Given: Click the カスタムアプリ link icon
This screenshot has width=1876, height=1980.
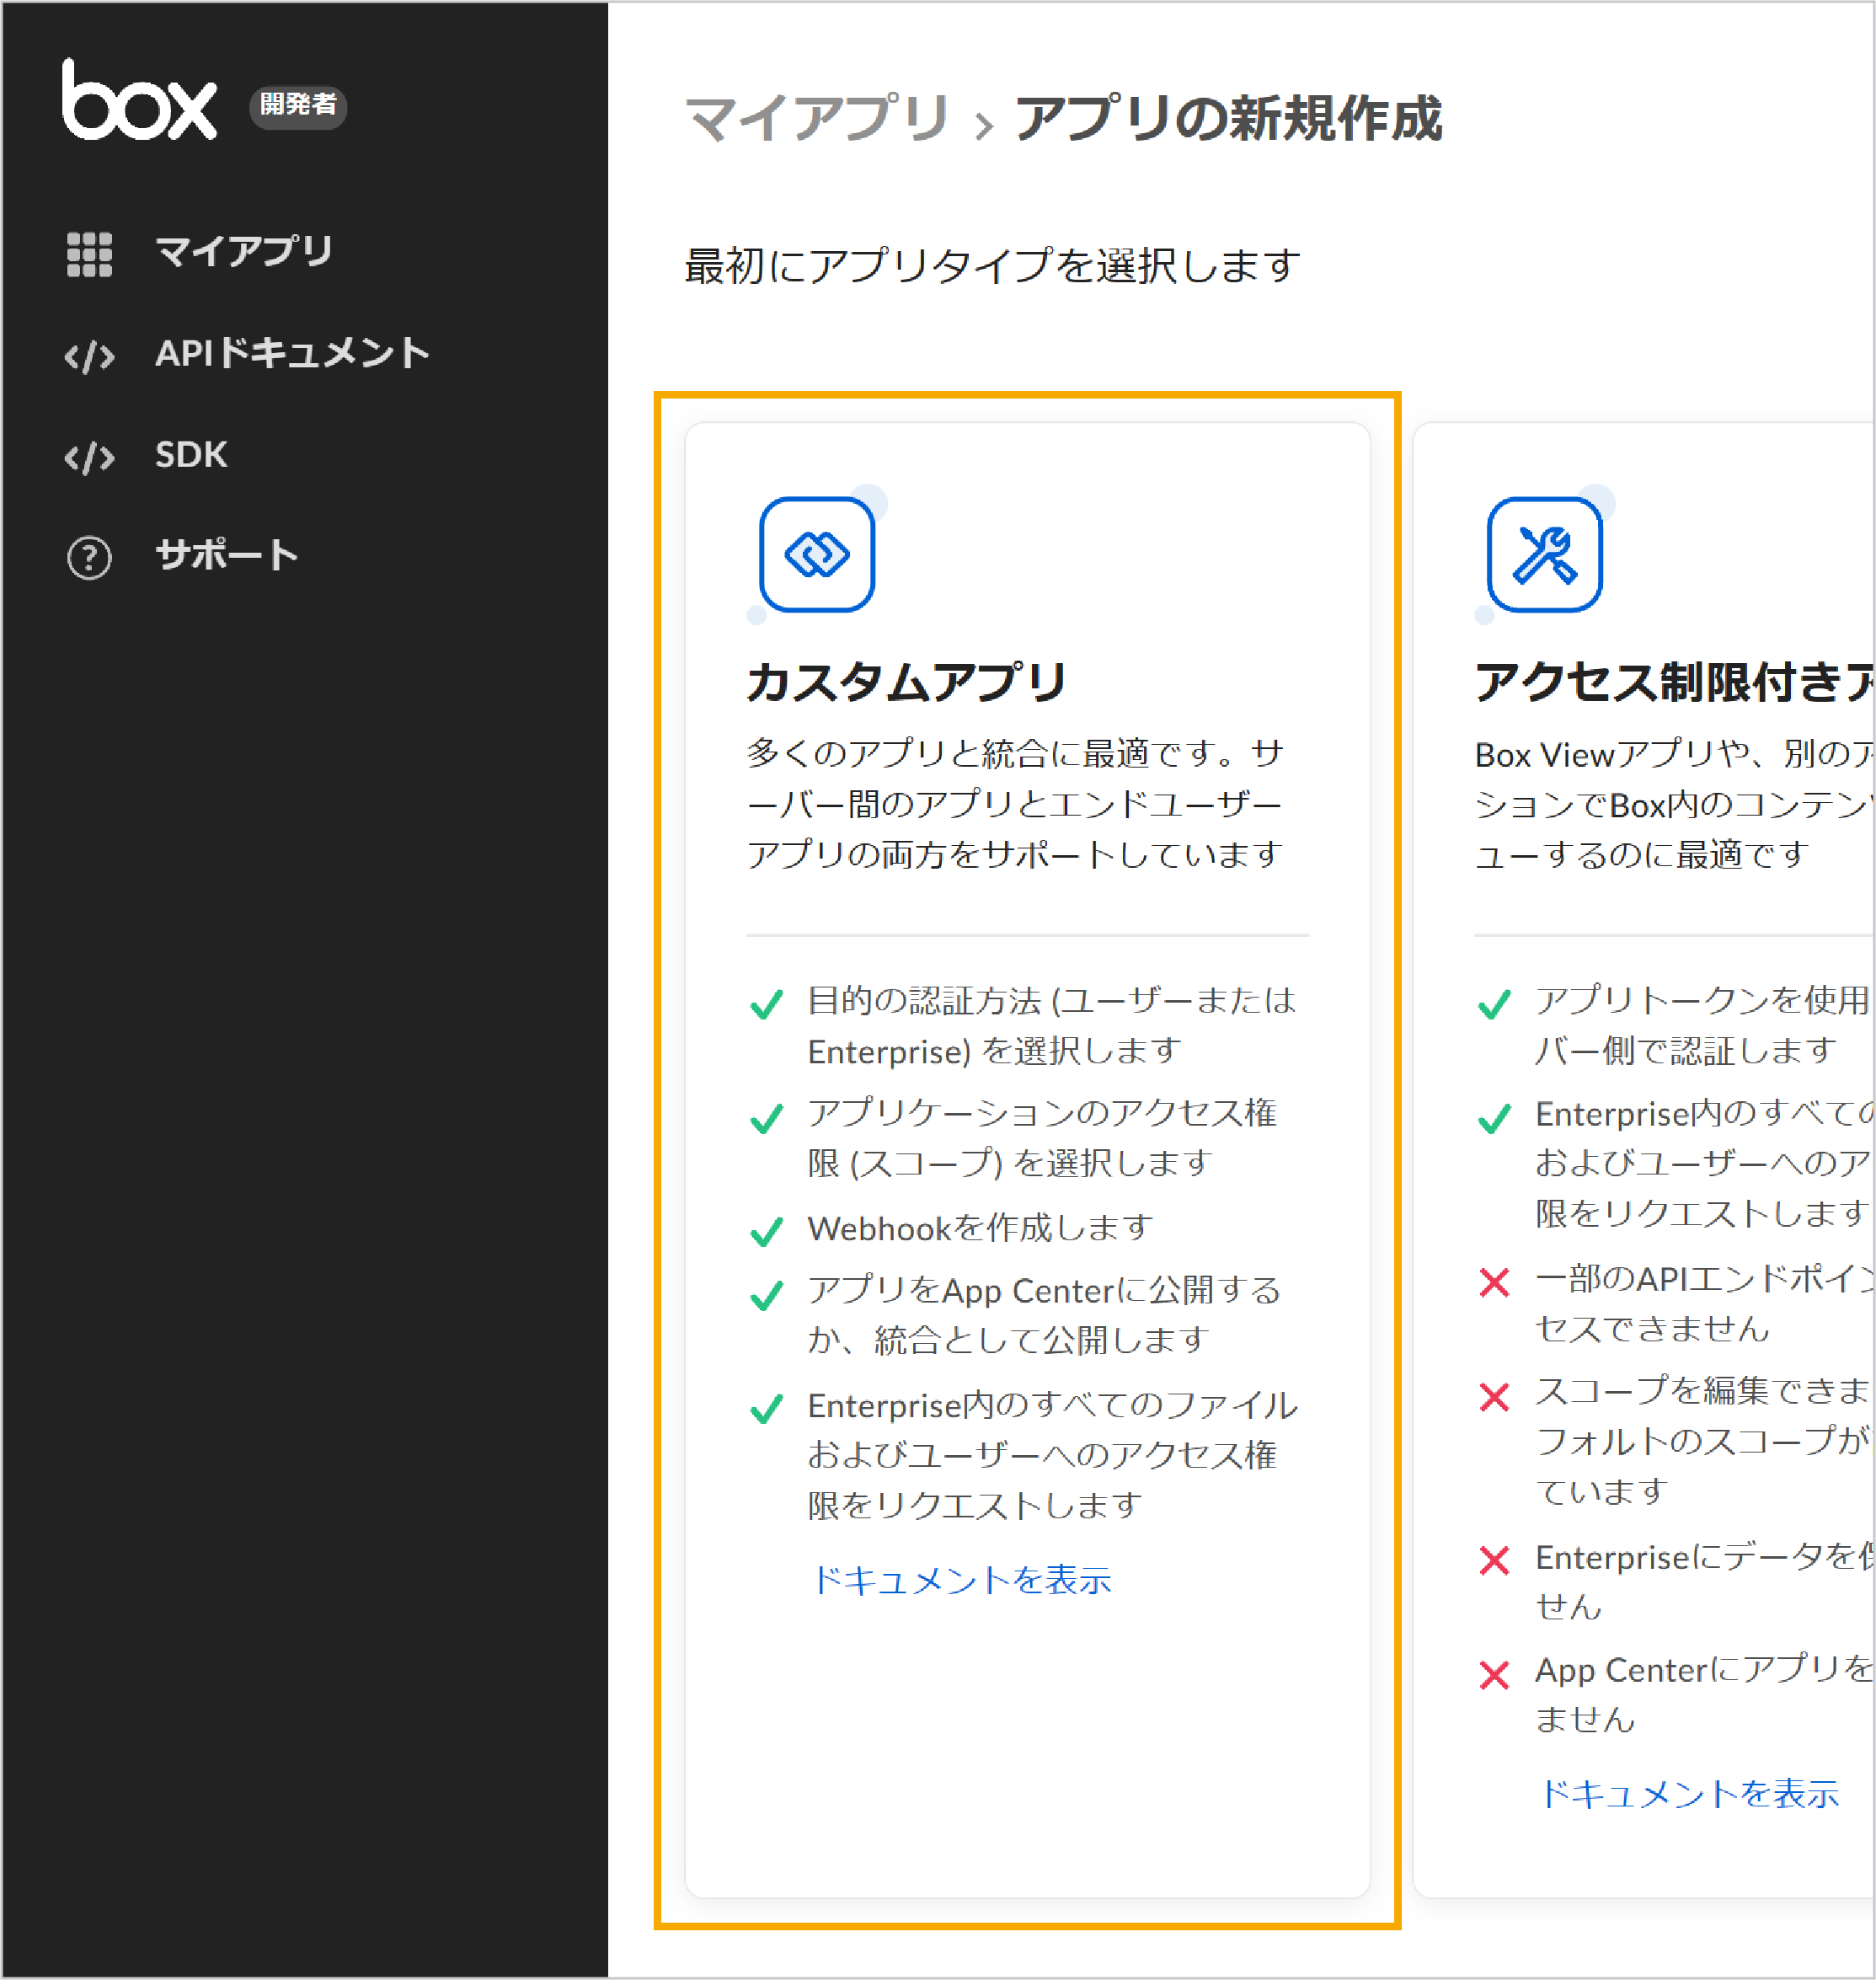Looking at the screenshot, I should (x=817, y=554).
